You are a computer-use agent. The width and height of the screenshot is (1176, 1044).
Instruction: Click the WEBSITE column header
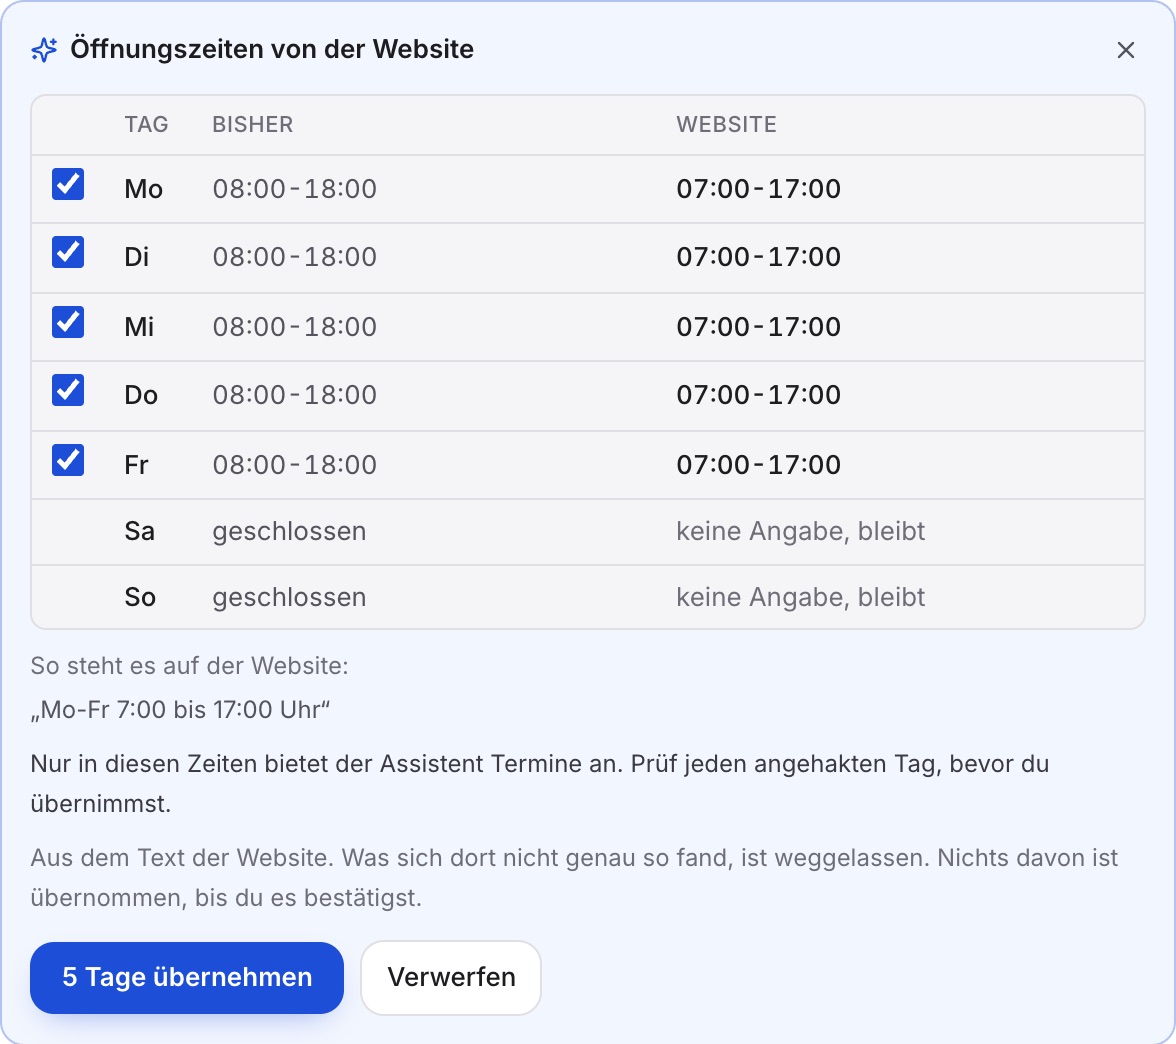click(726, 124)
